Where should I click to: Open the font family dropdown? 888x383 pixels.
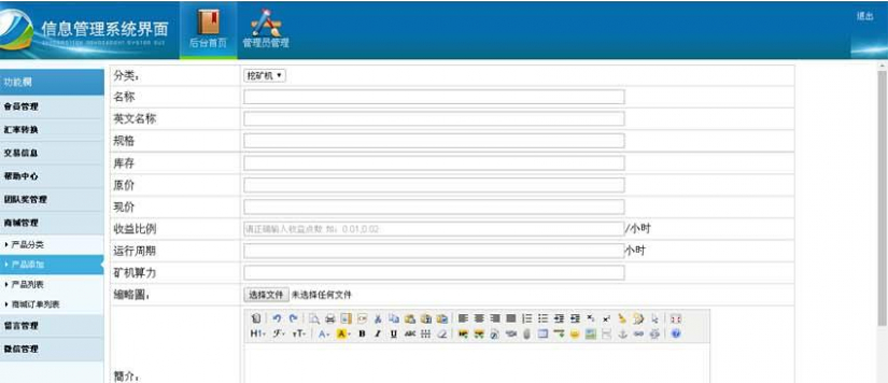tap(279, 334)
